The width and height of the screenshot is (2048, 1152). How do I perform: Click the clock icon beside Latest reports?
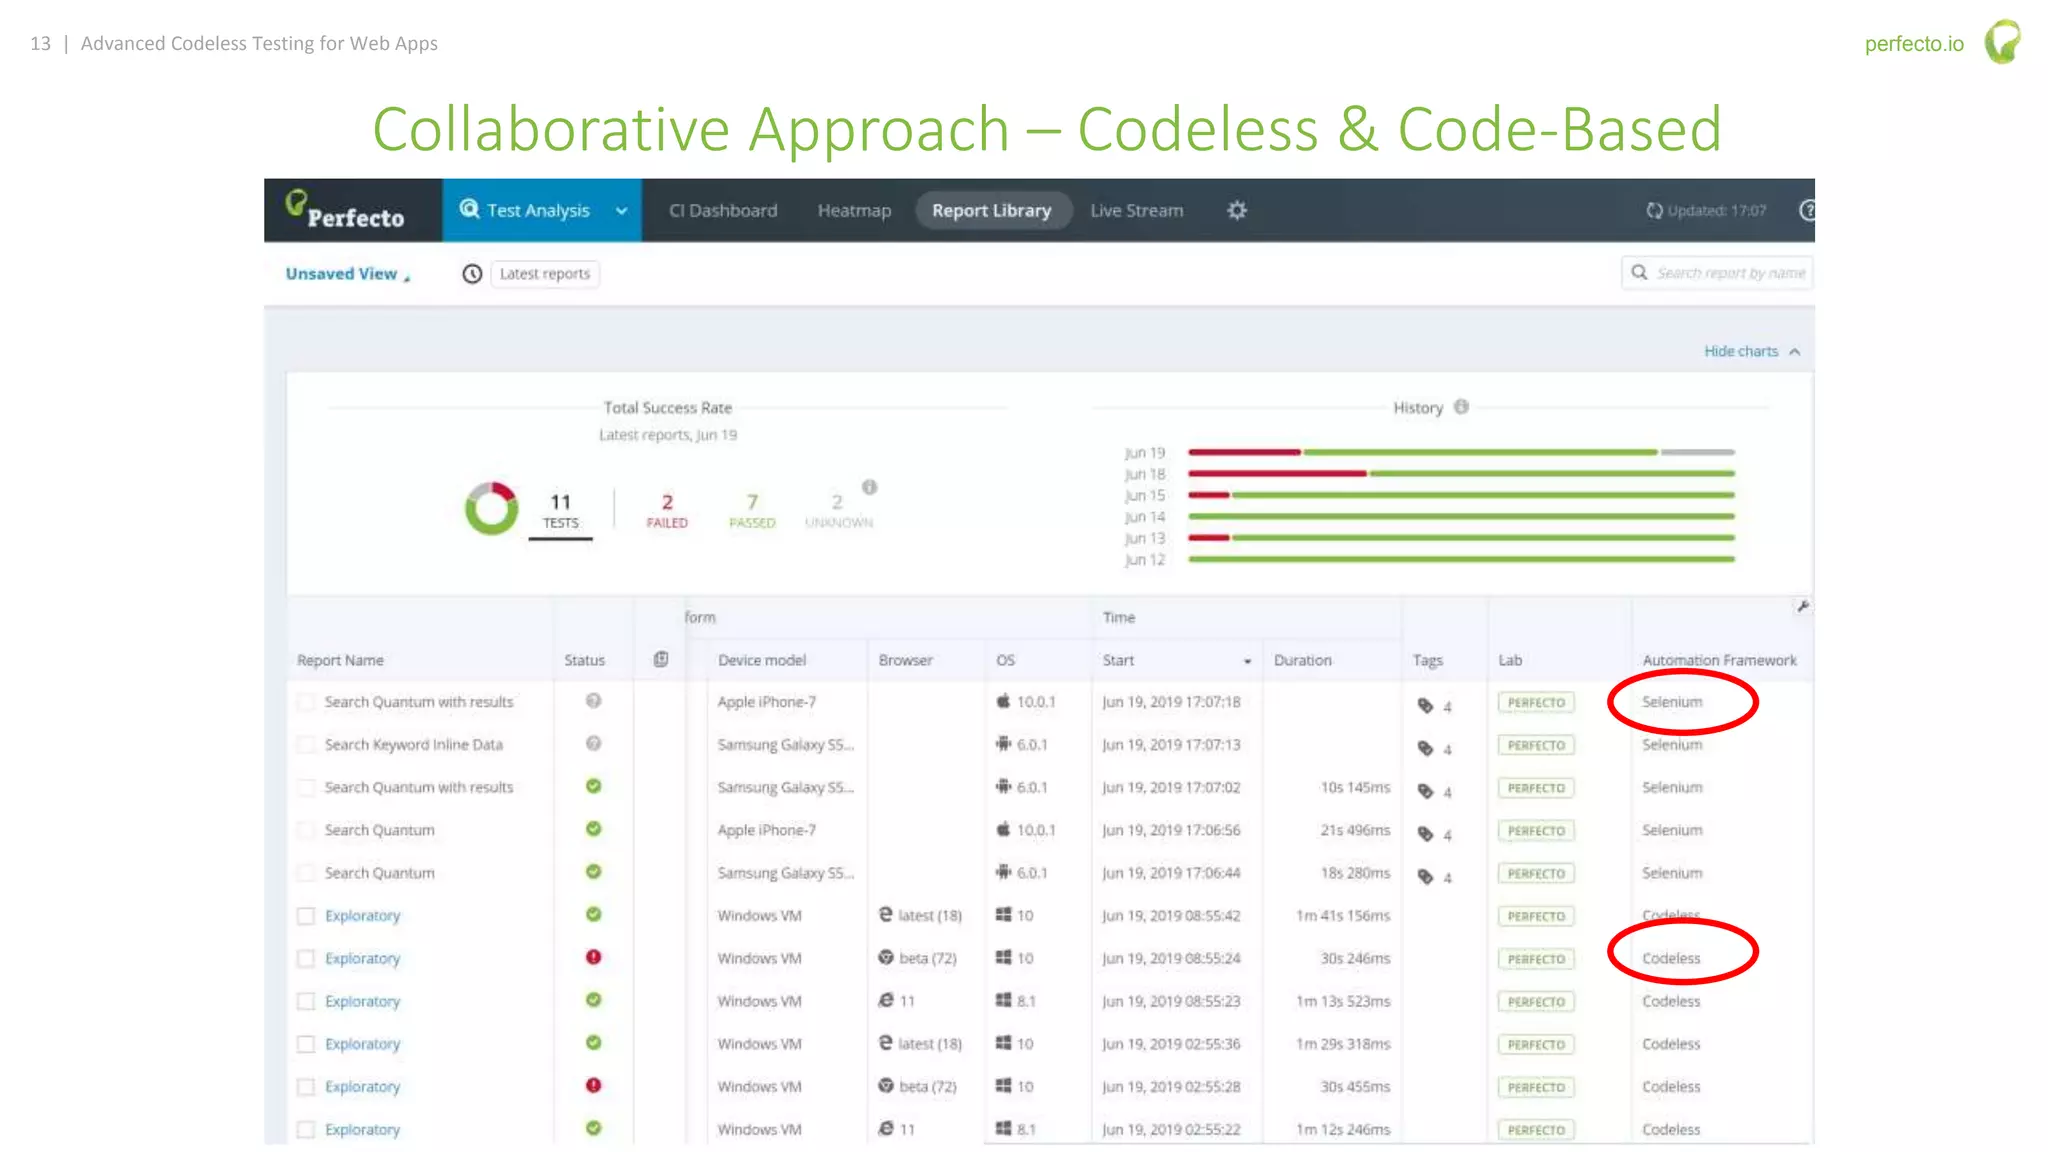click(472, 274)
